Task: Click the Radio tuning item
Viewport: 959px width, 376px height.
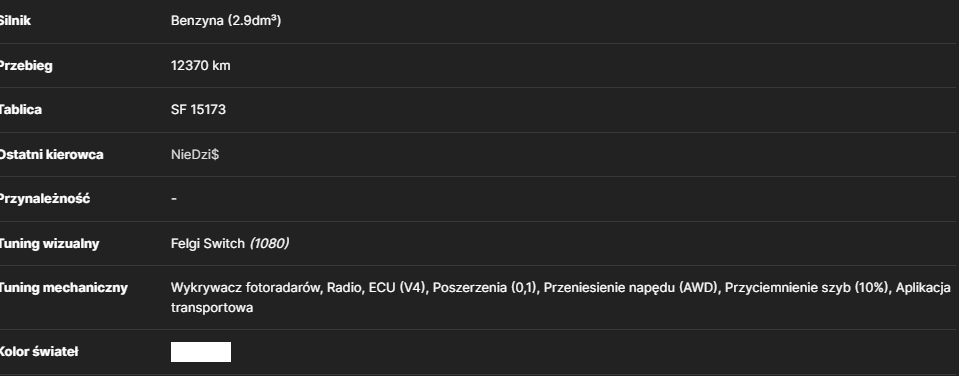Action: click(344, 287)
